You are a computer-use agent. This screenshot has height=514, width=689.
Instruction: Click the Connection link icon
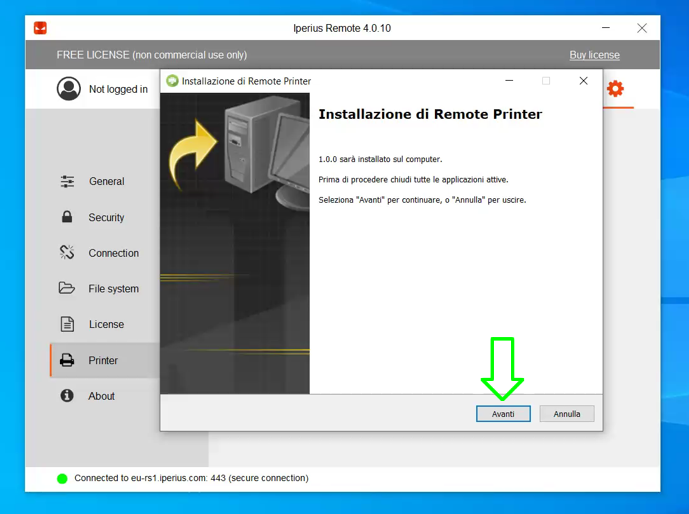[67, 253]
